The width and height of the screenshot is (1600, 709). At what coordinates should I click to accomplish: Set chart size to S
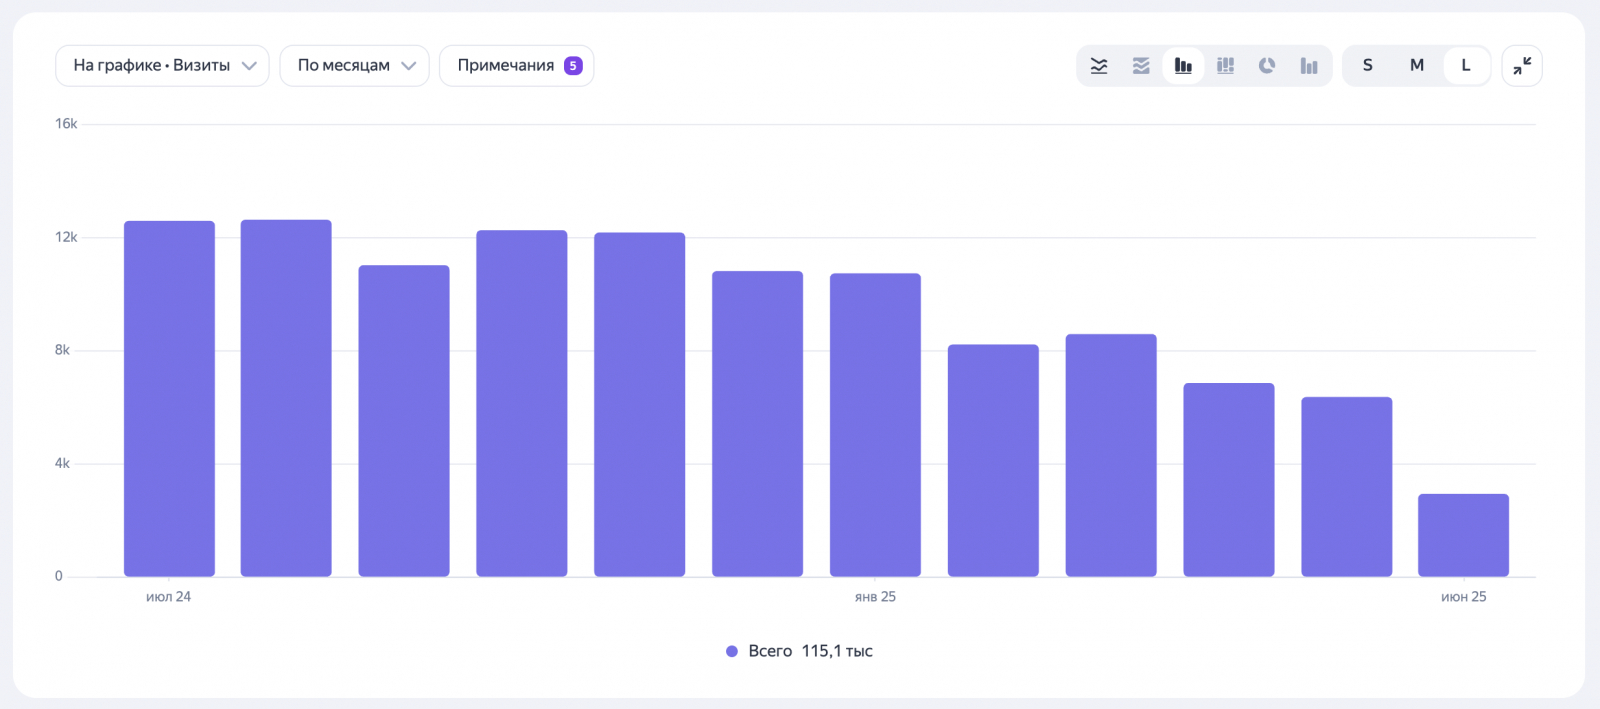[x=1367, y=66]
